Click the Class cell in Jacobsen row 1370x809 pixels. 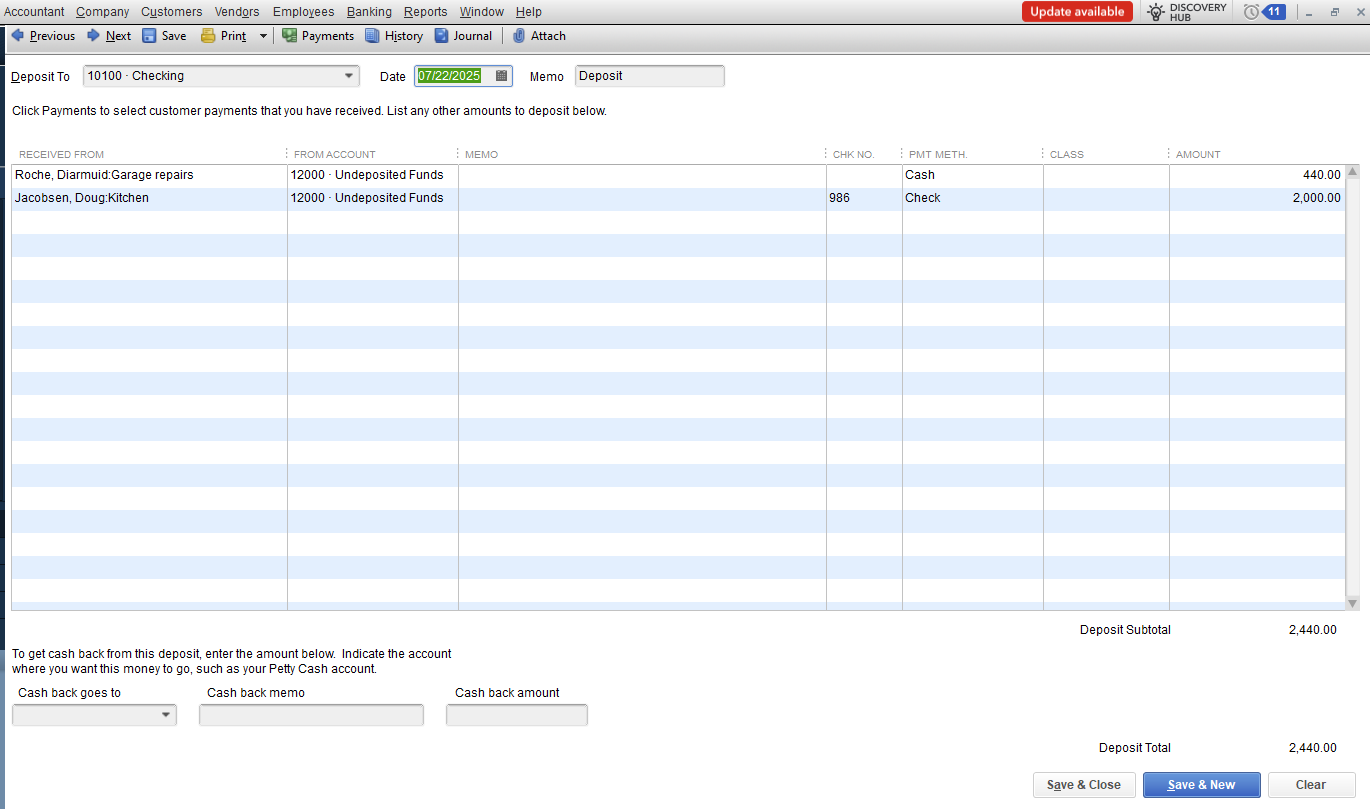coord(1106,198)
